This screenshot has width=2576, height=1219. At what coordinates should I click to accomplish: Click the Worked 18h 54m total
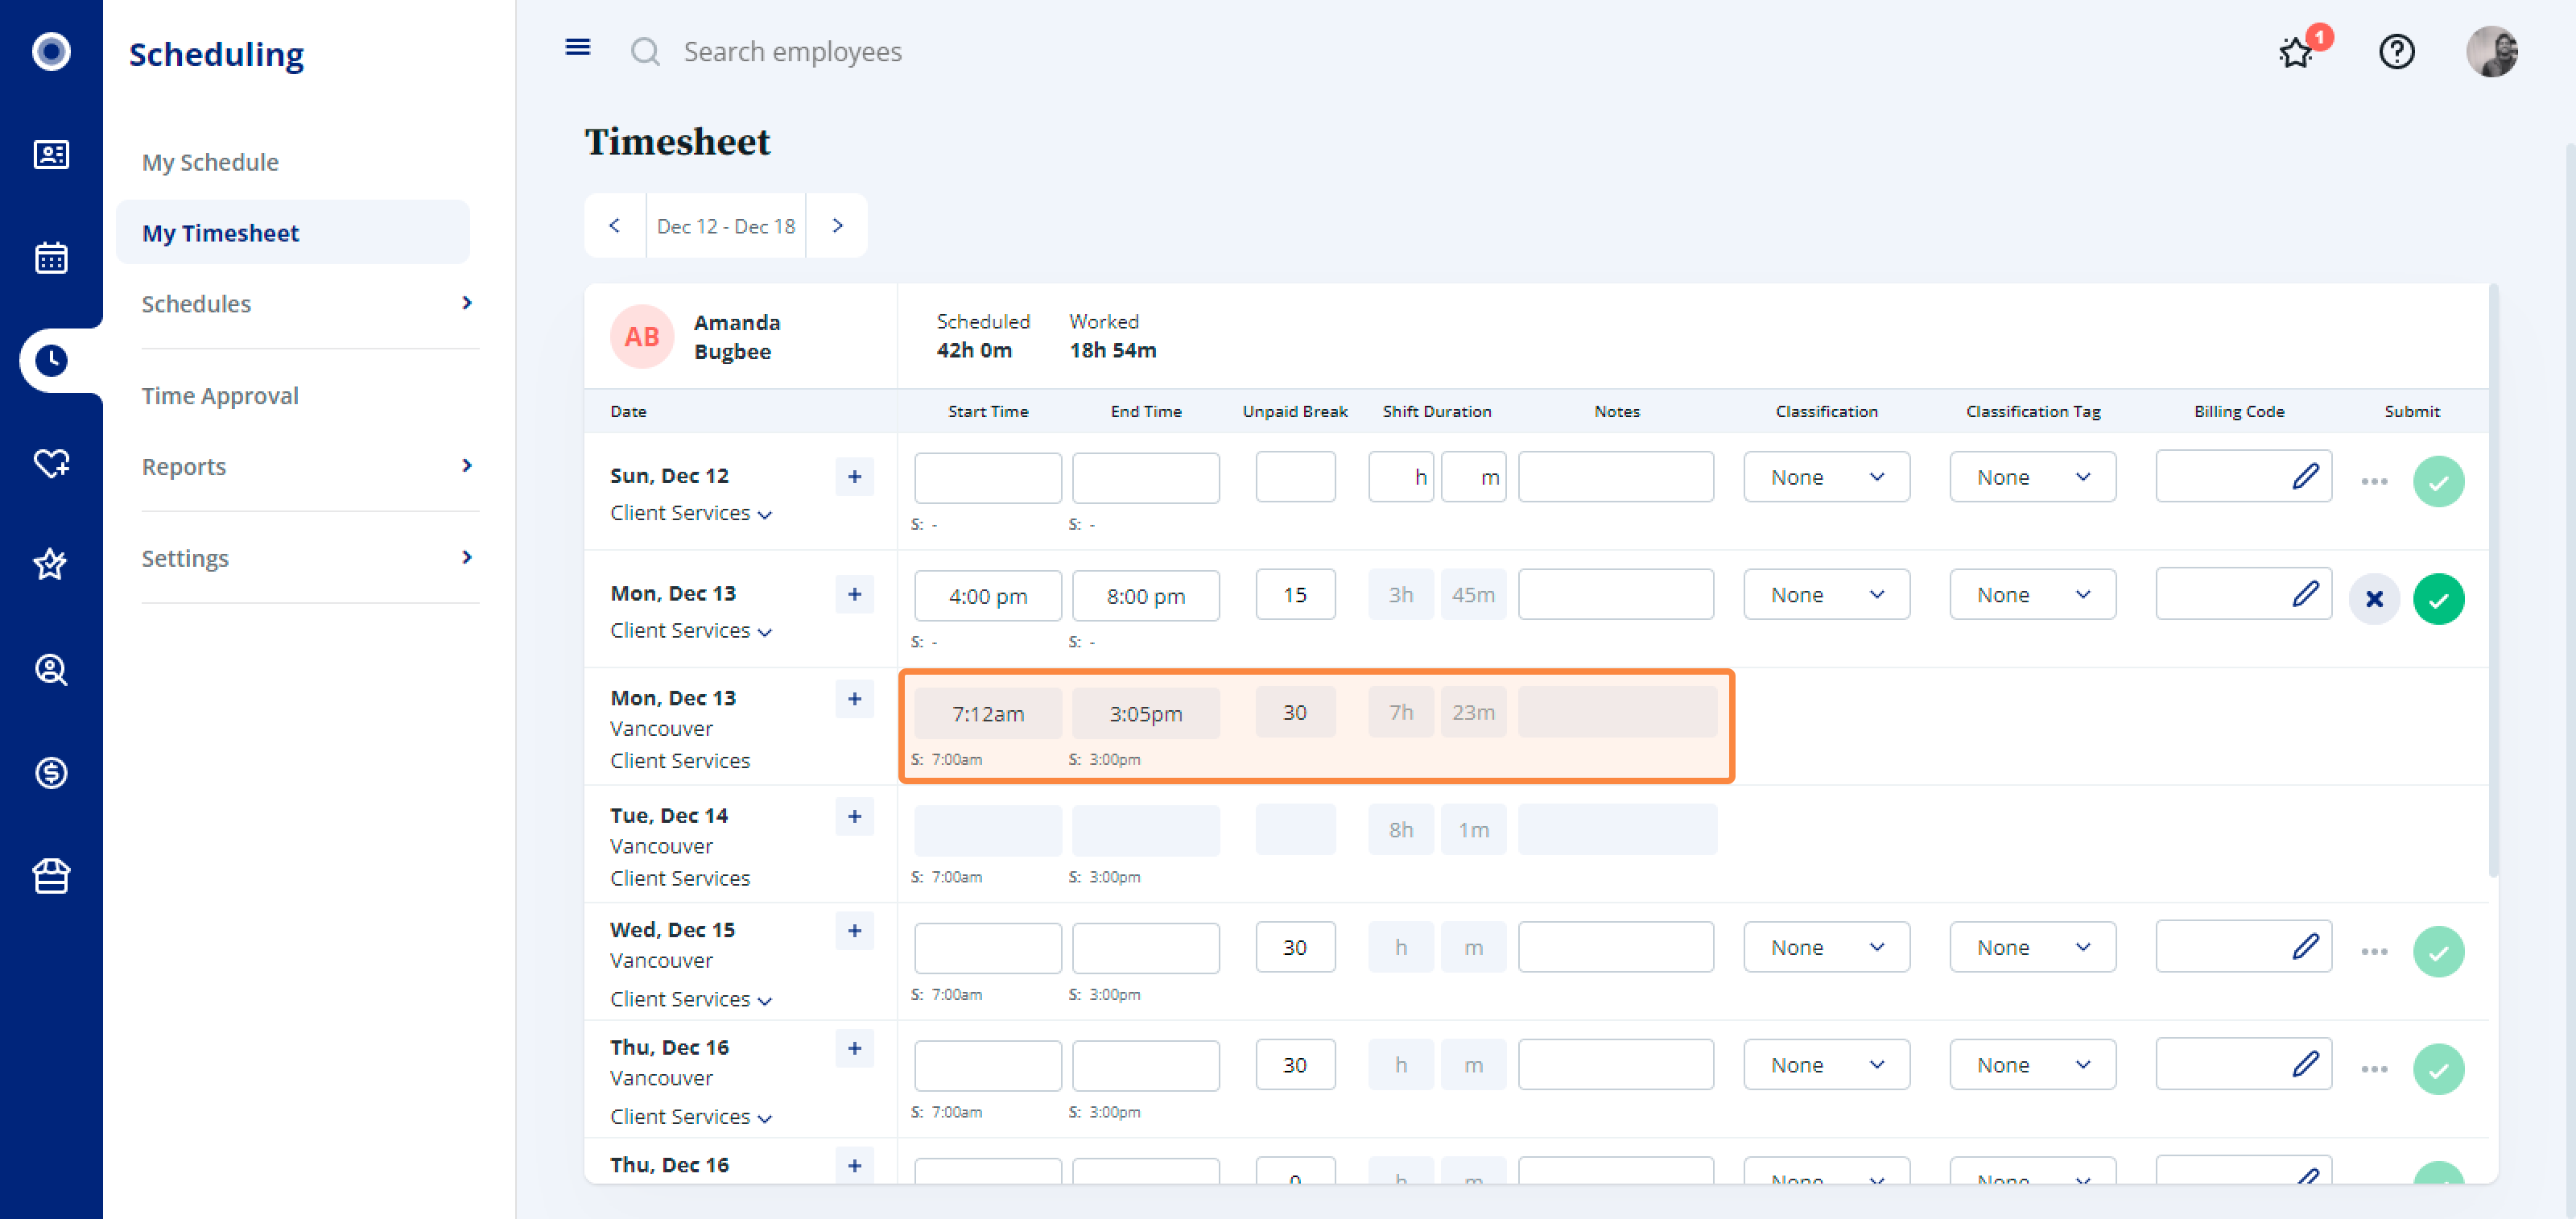coord(1112,337)
